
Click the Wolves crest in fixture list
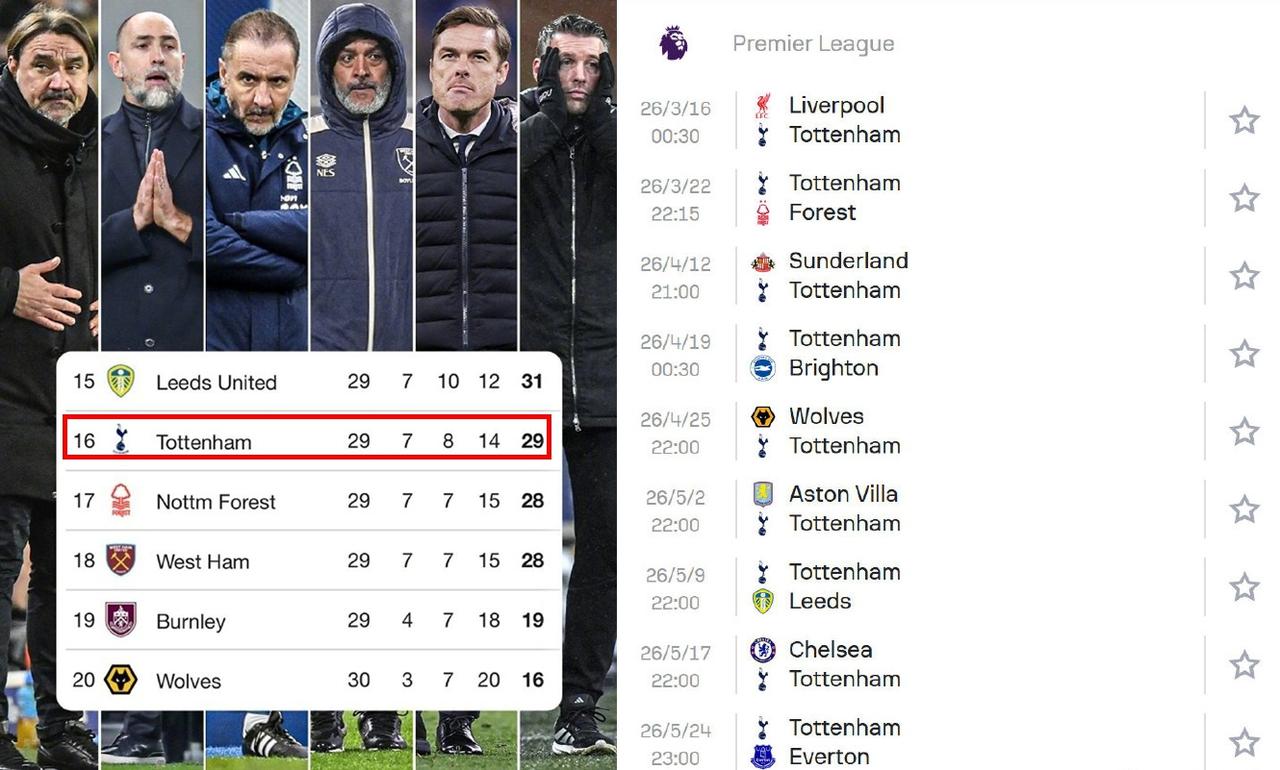[763, 416]
